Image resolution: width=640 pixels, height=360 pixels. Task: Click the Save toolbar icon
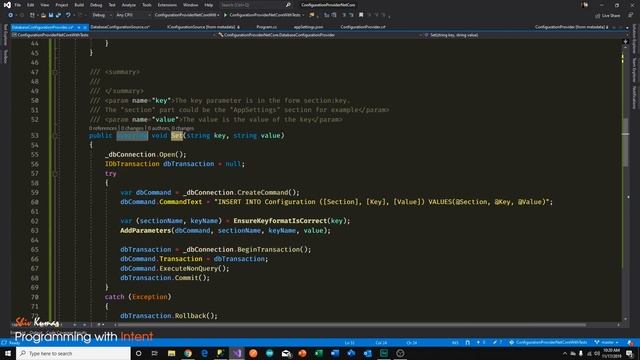tap(51, 15)
